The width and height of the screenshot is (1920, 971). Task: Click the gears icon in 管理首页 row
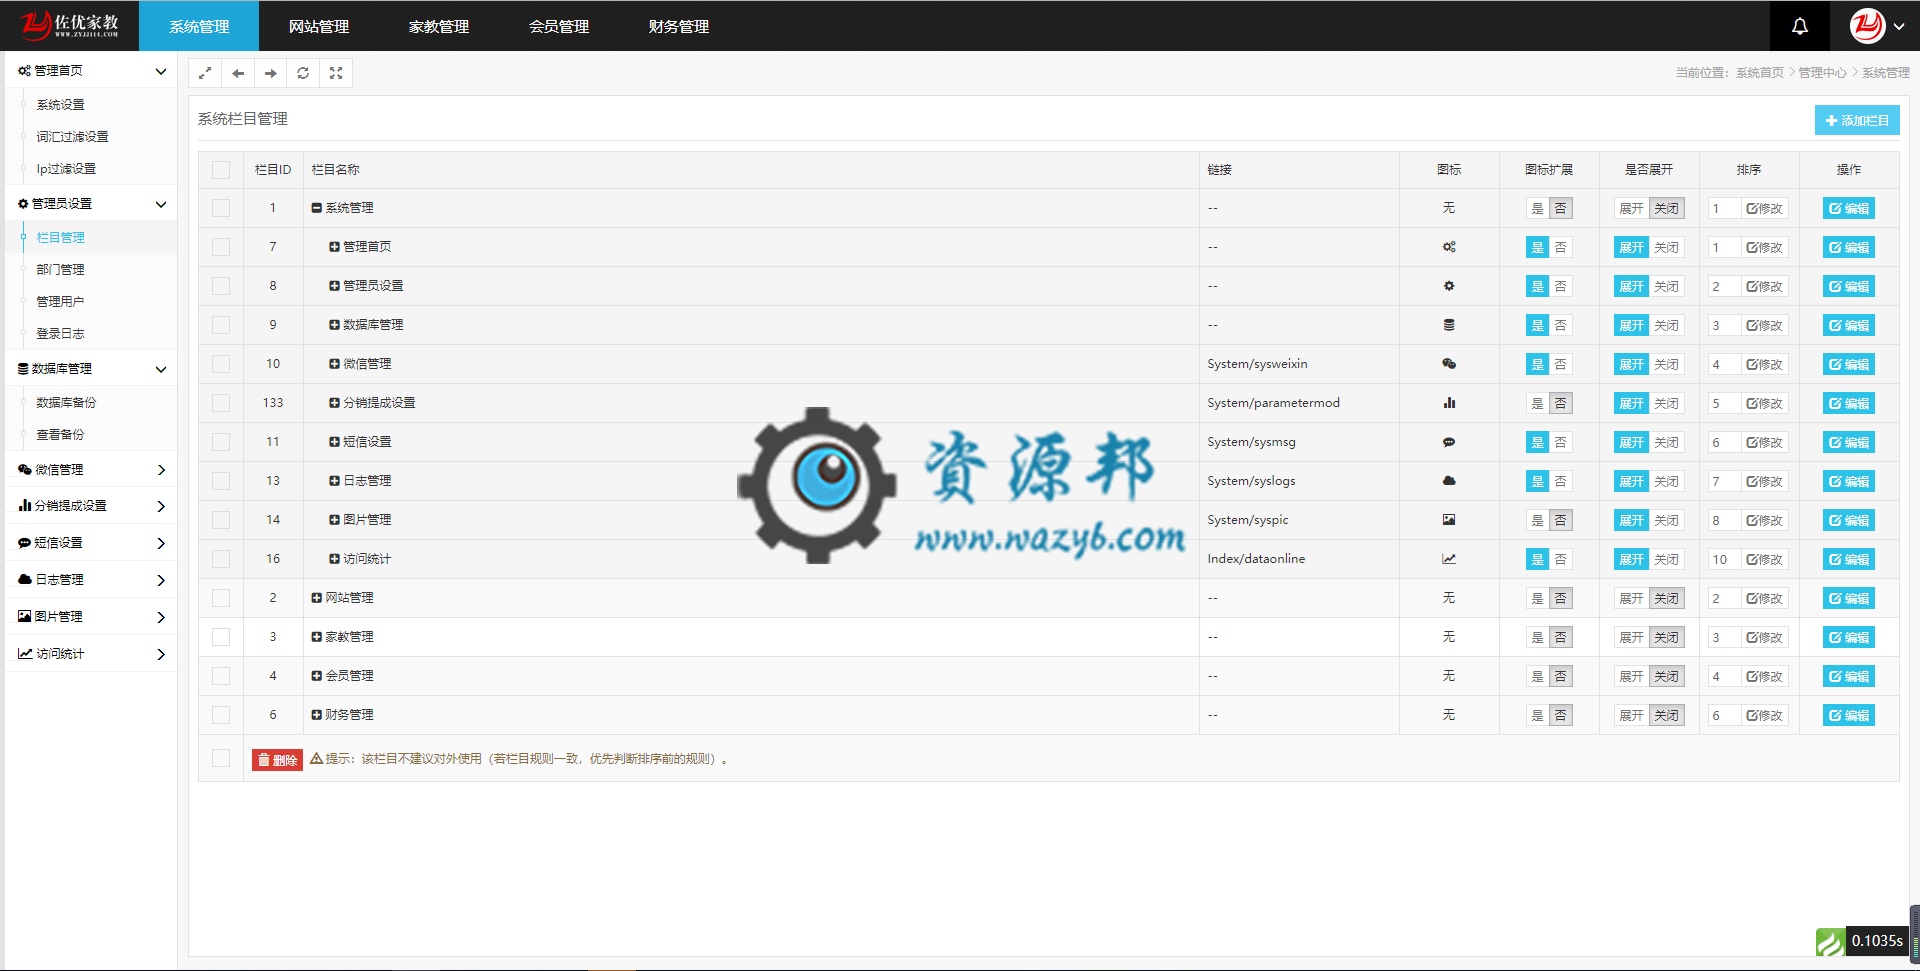click(1449, 247)
